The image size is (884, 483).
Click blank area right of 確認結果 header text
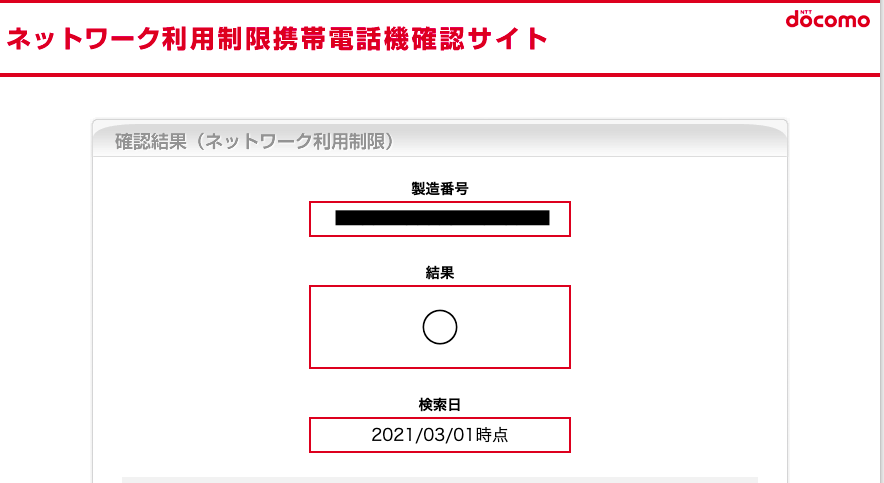(586, 141)
